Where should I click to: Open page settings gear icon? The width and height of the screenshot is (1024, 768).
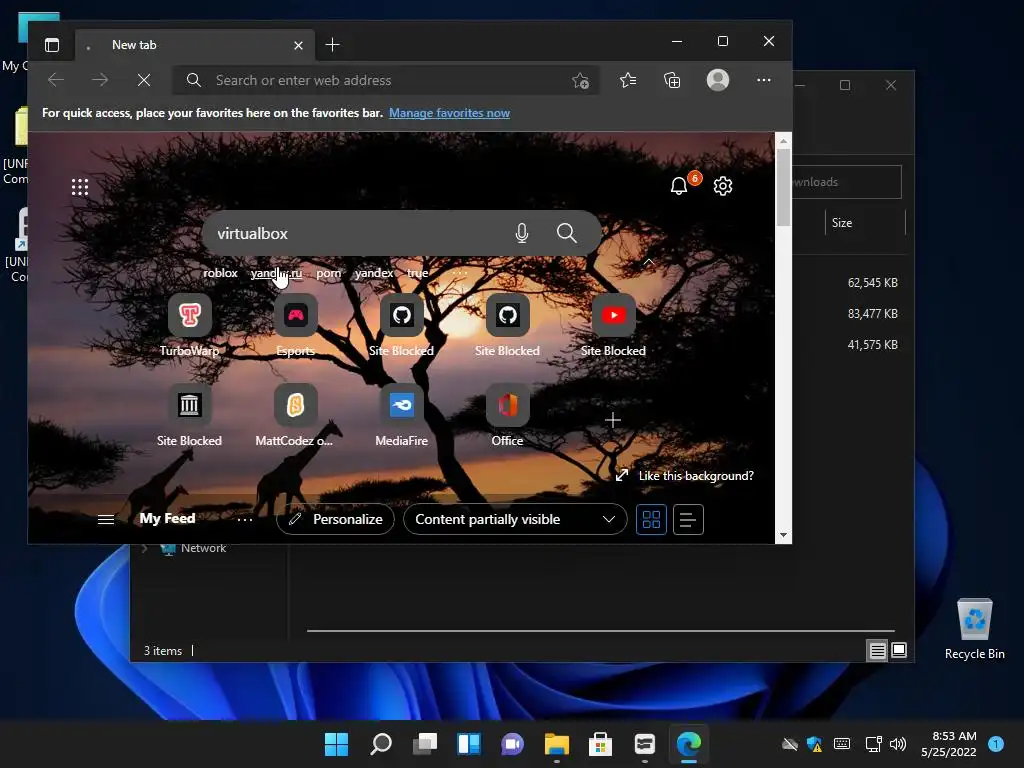coord(723,186)
